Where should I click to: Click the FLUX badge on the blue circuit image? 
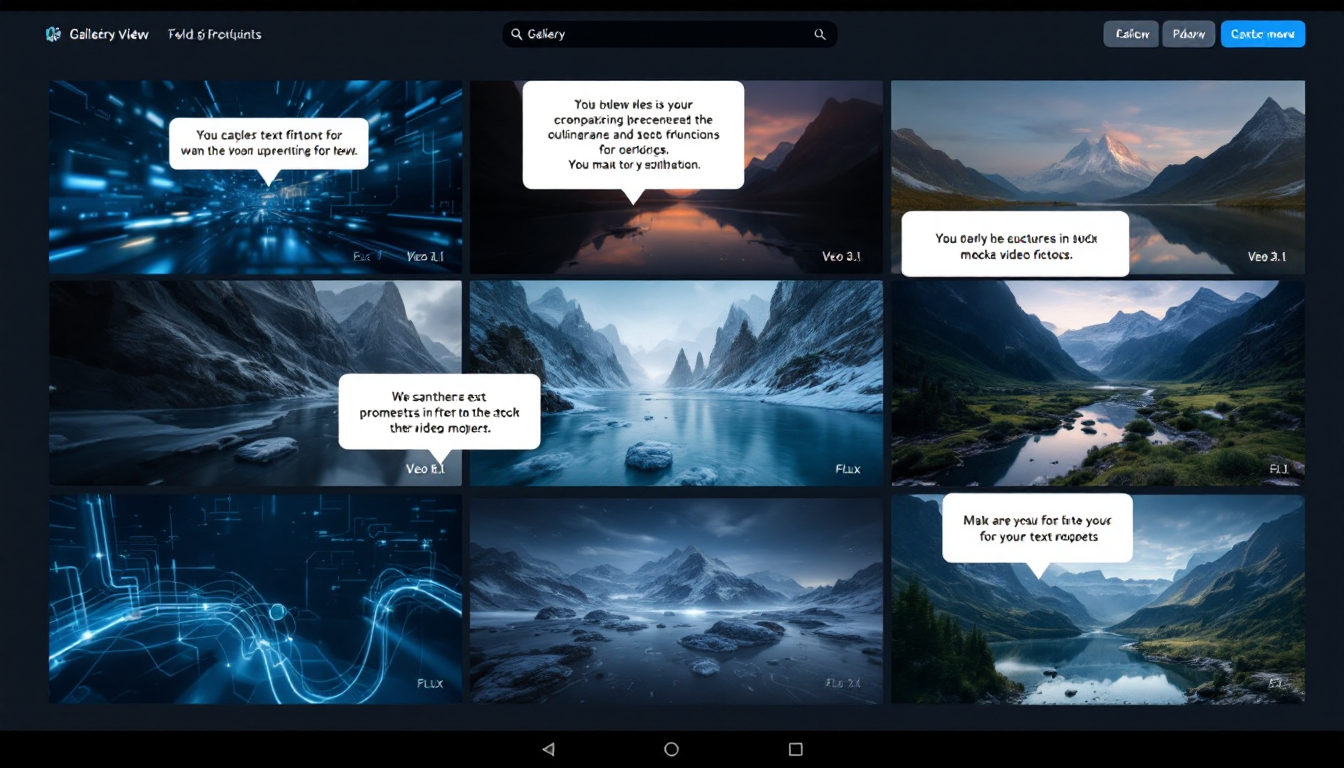pos(431,683)
